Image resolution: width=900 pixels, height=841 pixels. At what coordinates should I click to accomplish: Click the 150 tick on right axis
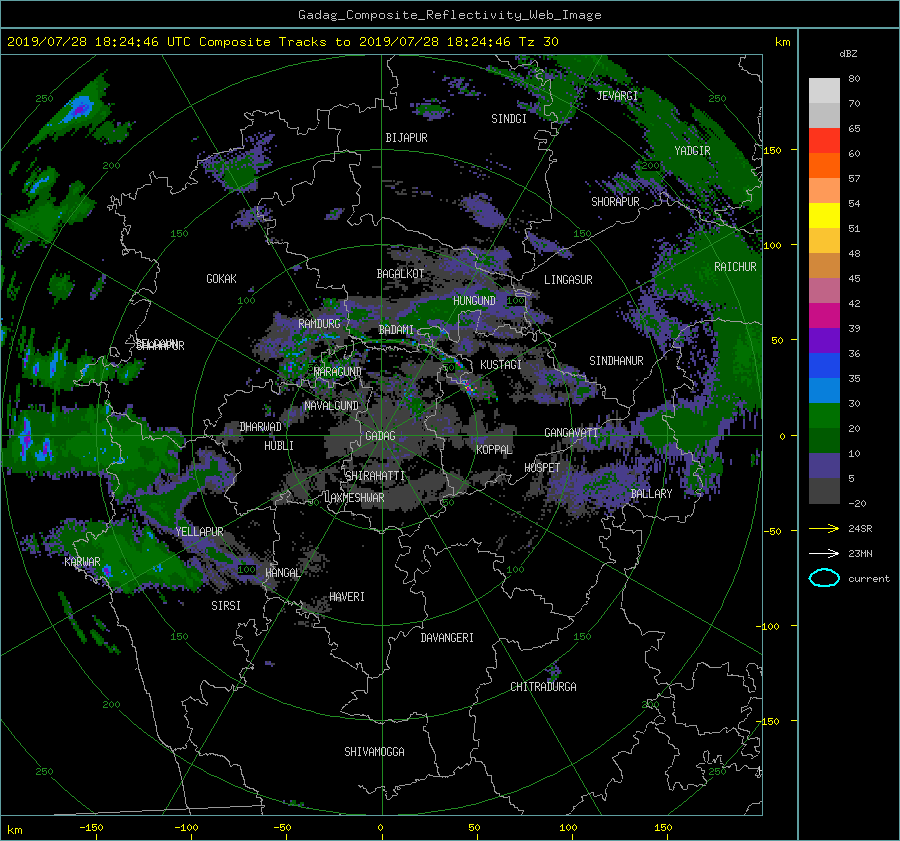773,150
